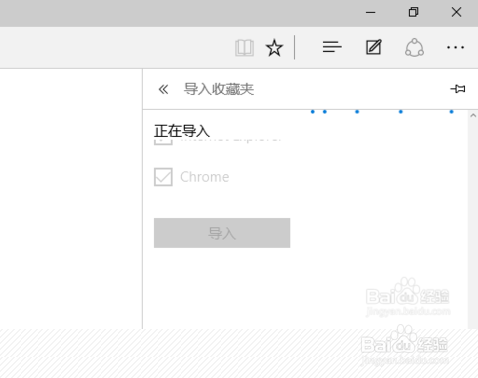The width and height of the screenshot is (478, 378).
Task: Make a Web Note with pen icon
Action: [x=373, y=47]
